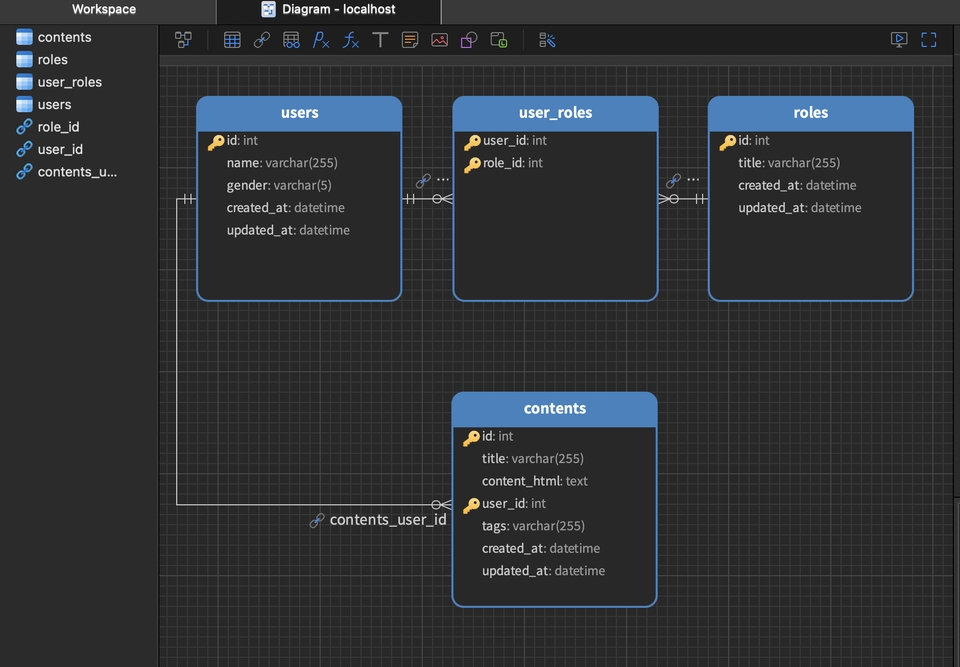
Task: Select role_id relation in the sidebar
Action: pos(58,127)
